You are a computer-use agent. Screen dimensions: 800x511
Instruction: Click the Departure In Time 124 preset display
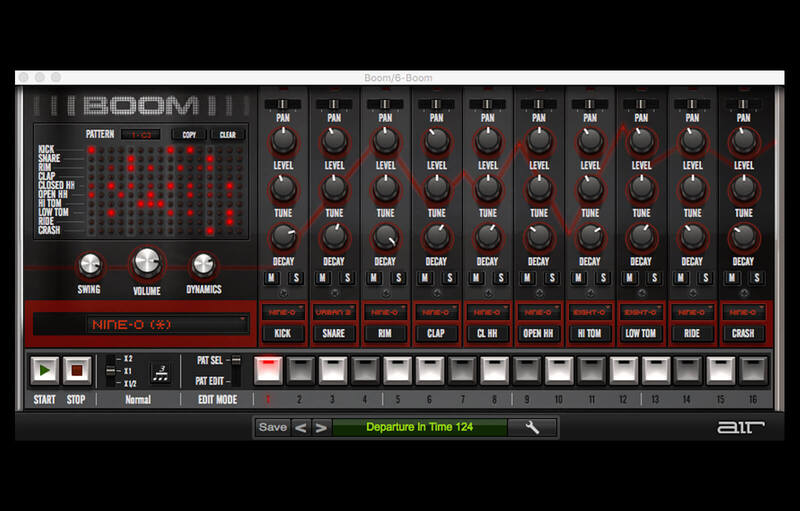coord(419,427)
